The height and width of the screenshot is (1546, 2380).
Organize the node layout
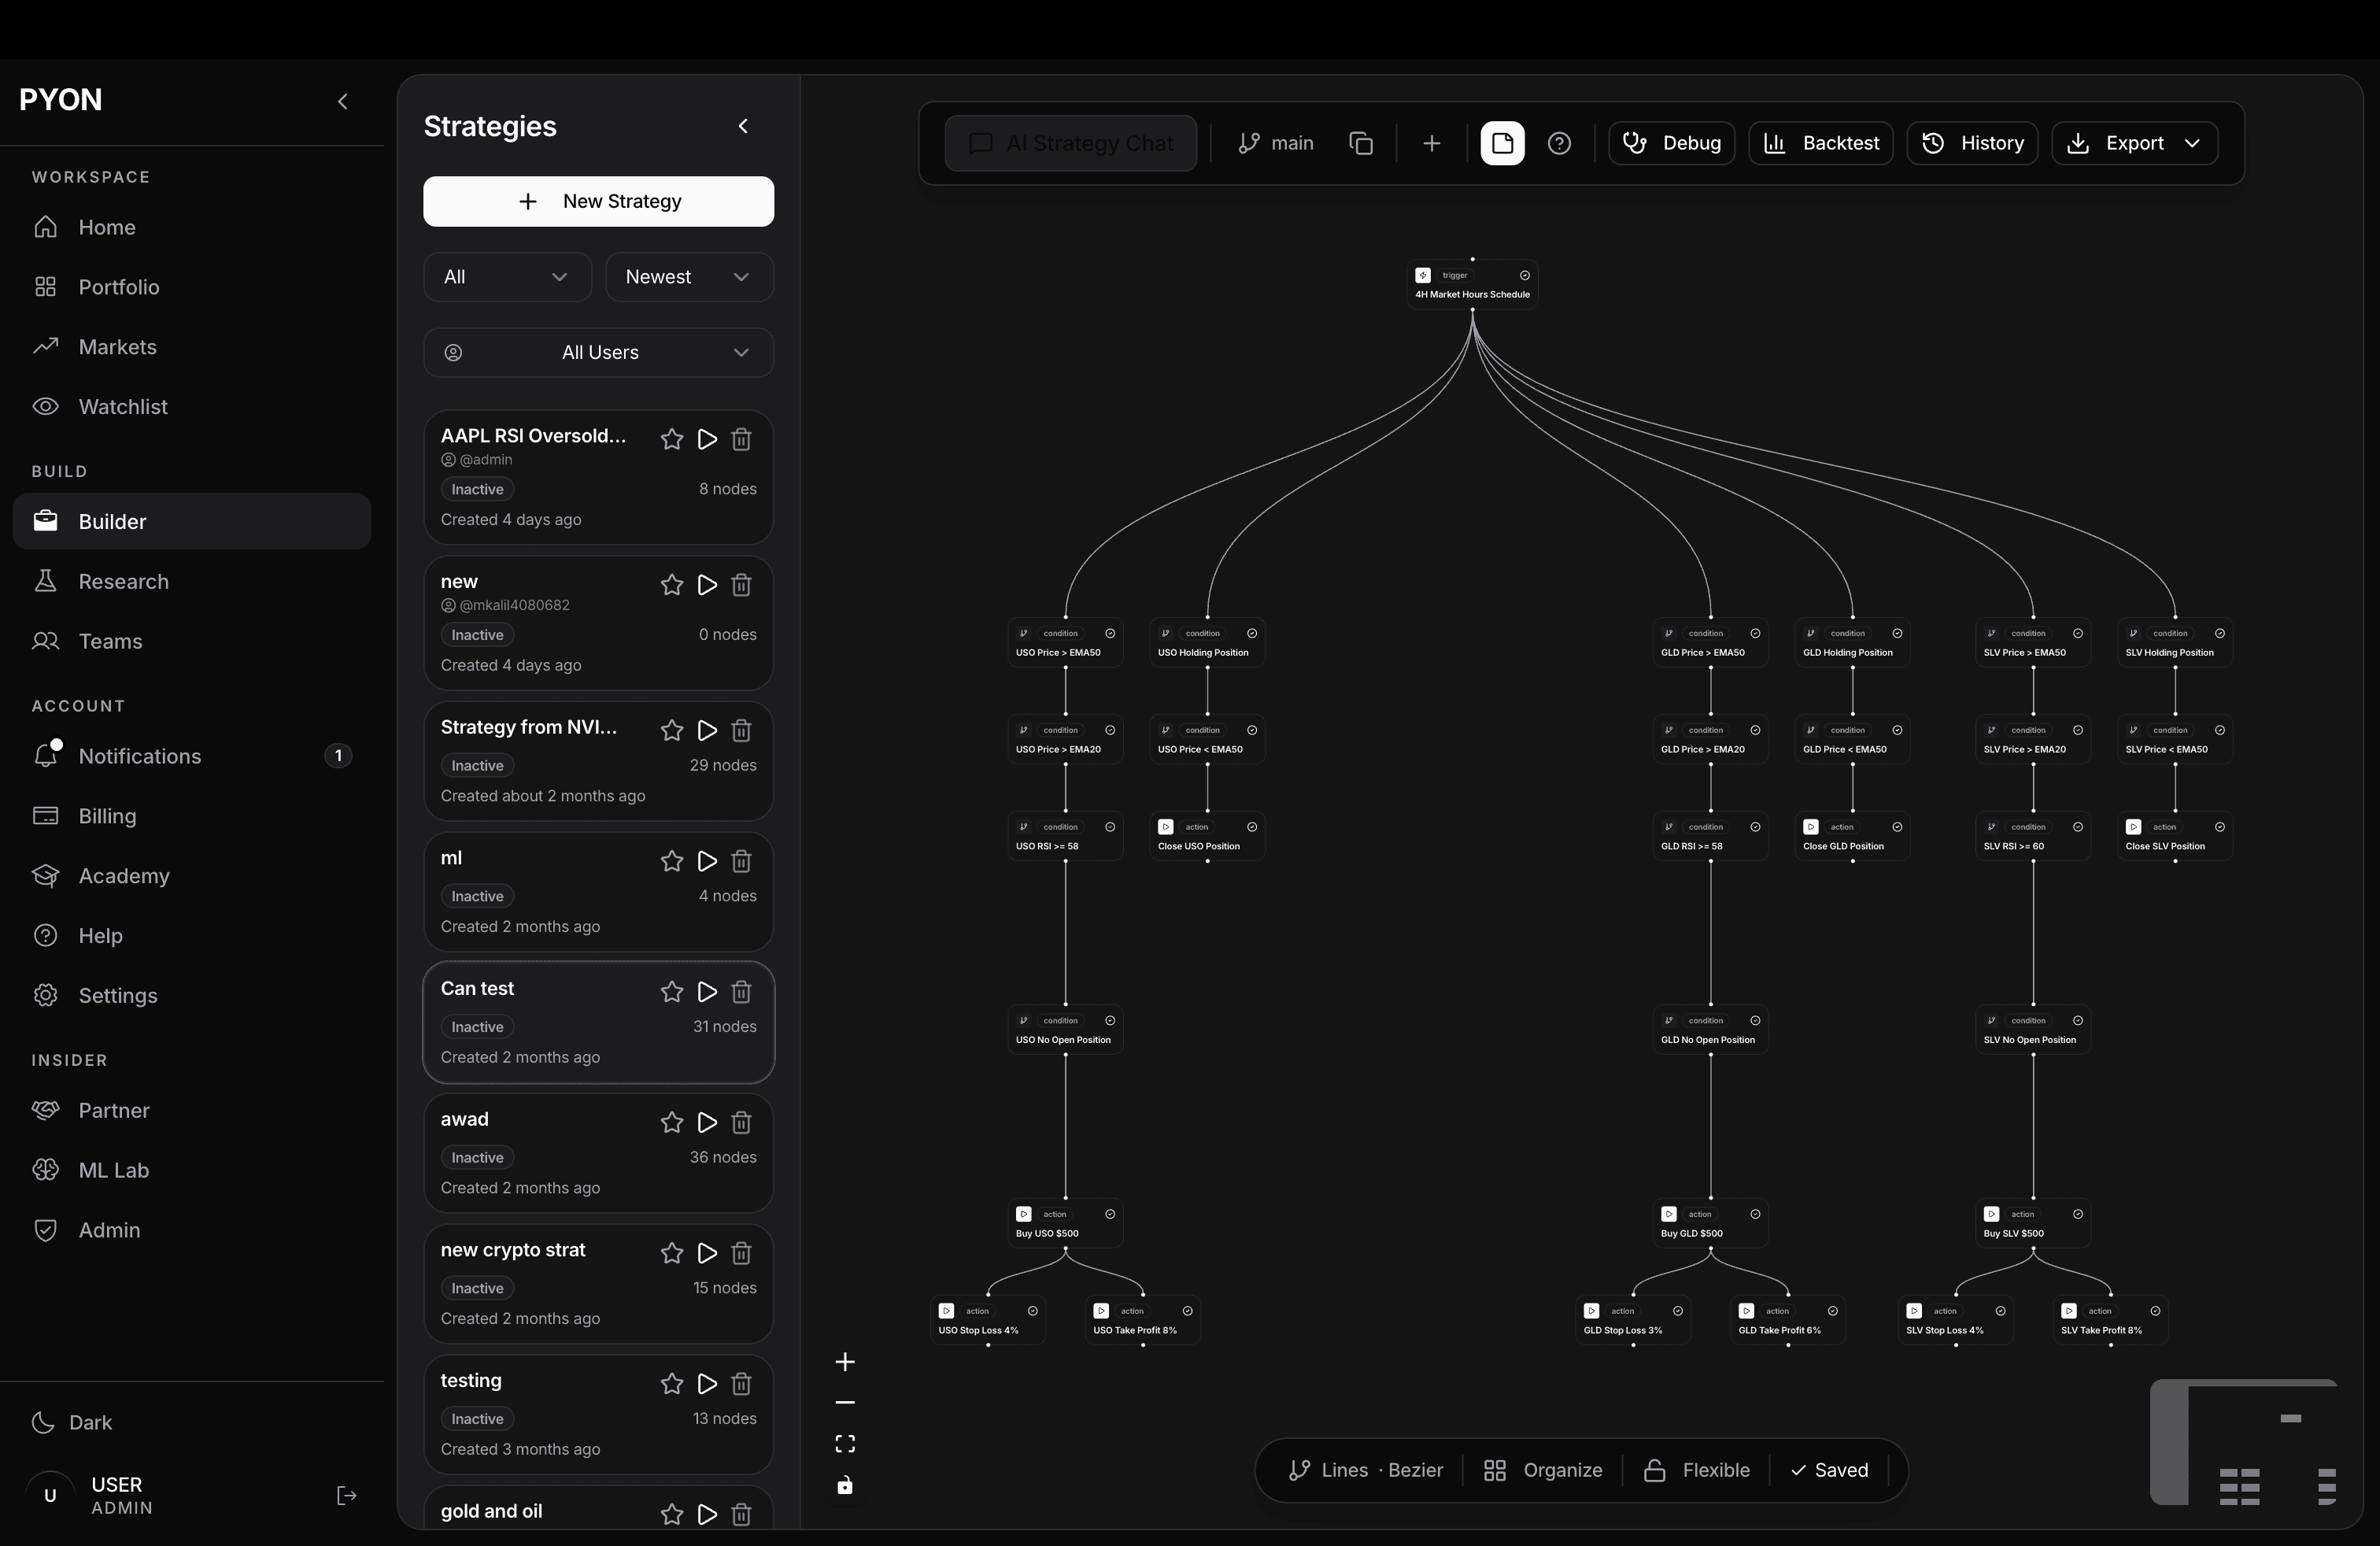coord(1543,1470)
